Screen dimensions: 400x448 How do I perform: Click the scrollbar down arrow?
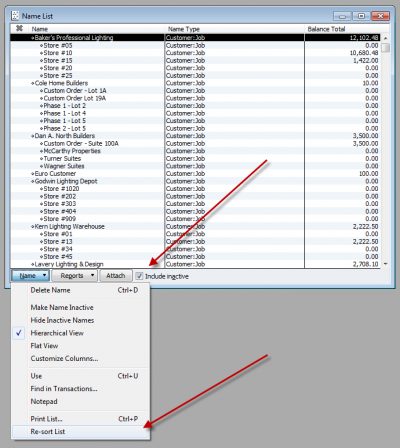385,264
